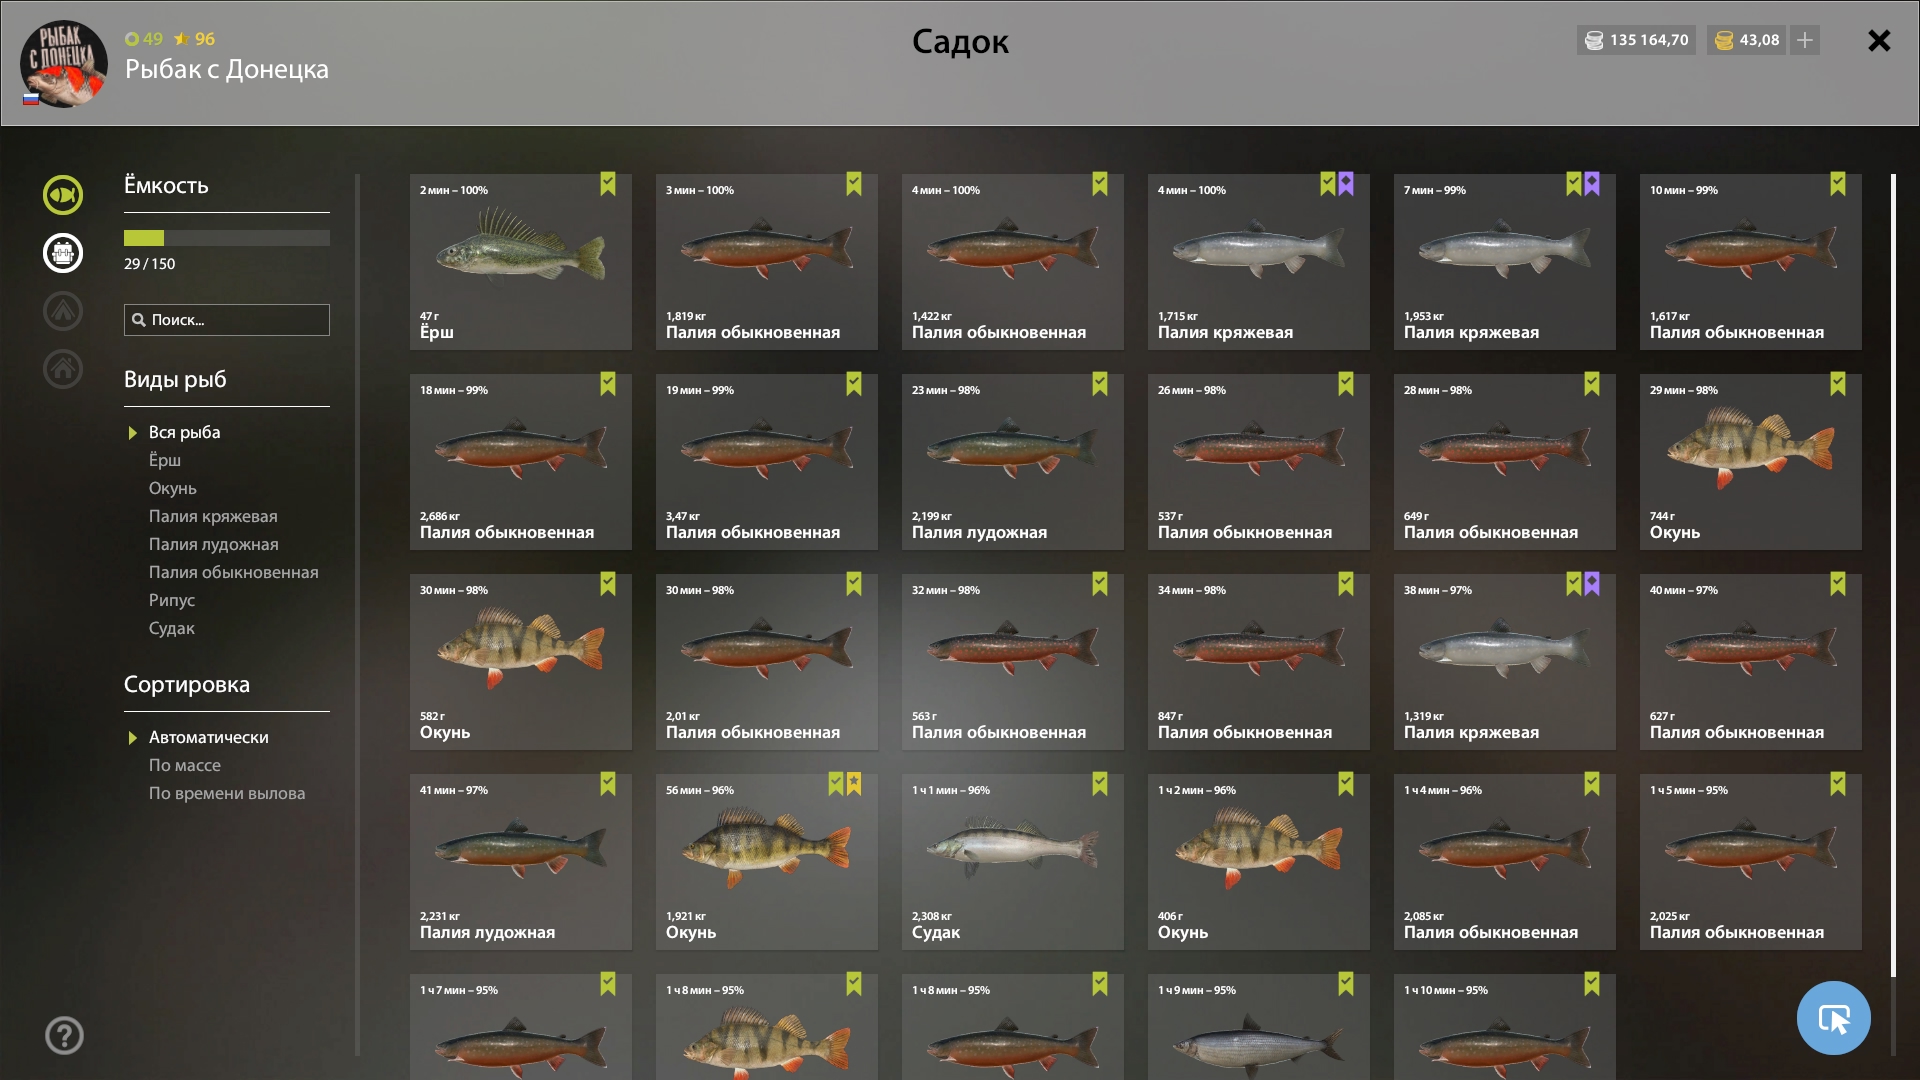
Task: Open the help question mark icon
Action: pos(64,1035)
